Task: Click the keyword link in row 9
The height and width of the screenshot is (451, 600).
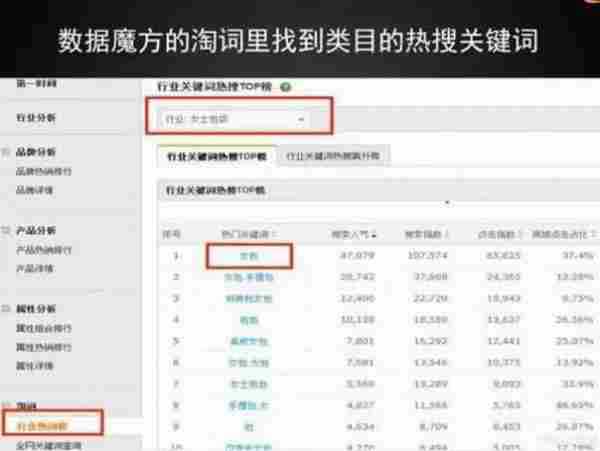Action: [x=249, y=427]
